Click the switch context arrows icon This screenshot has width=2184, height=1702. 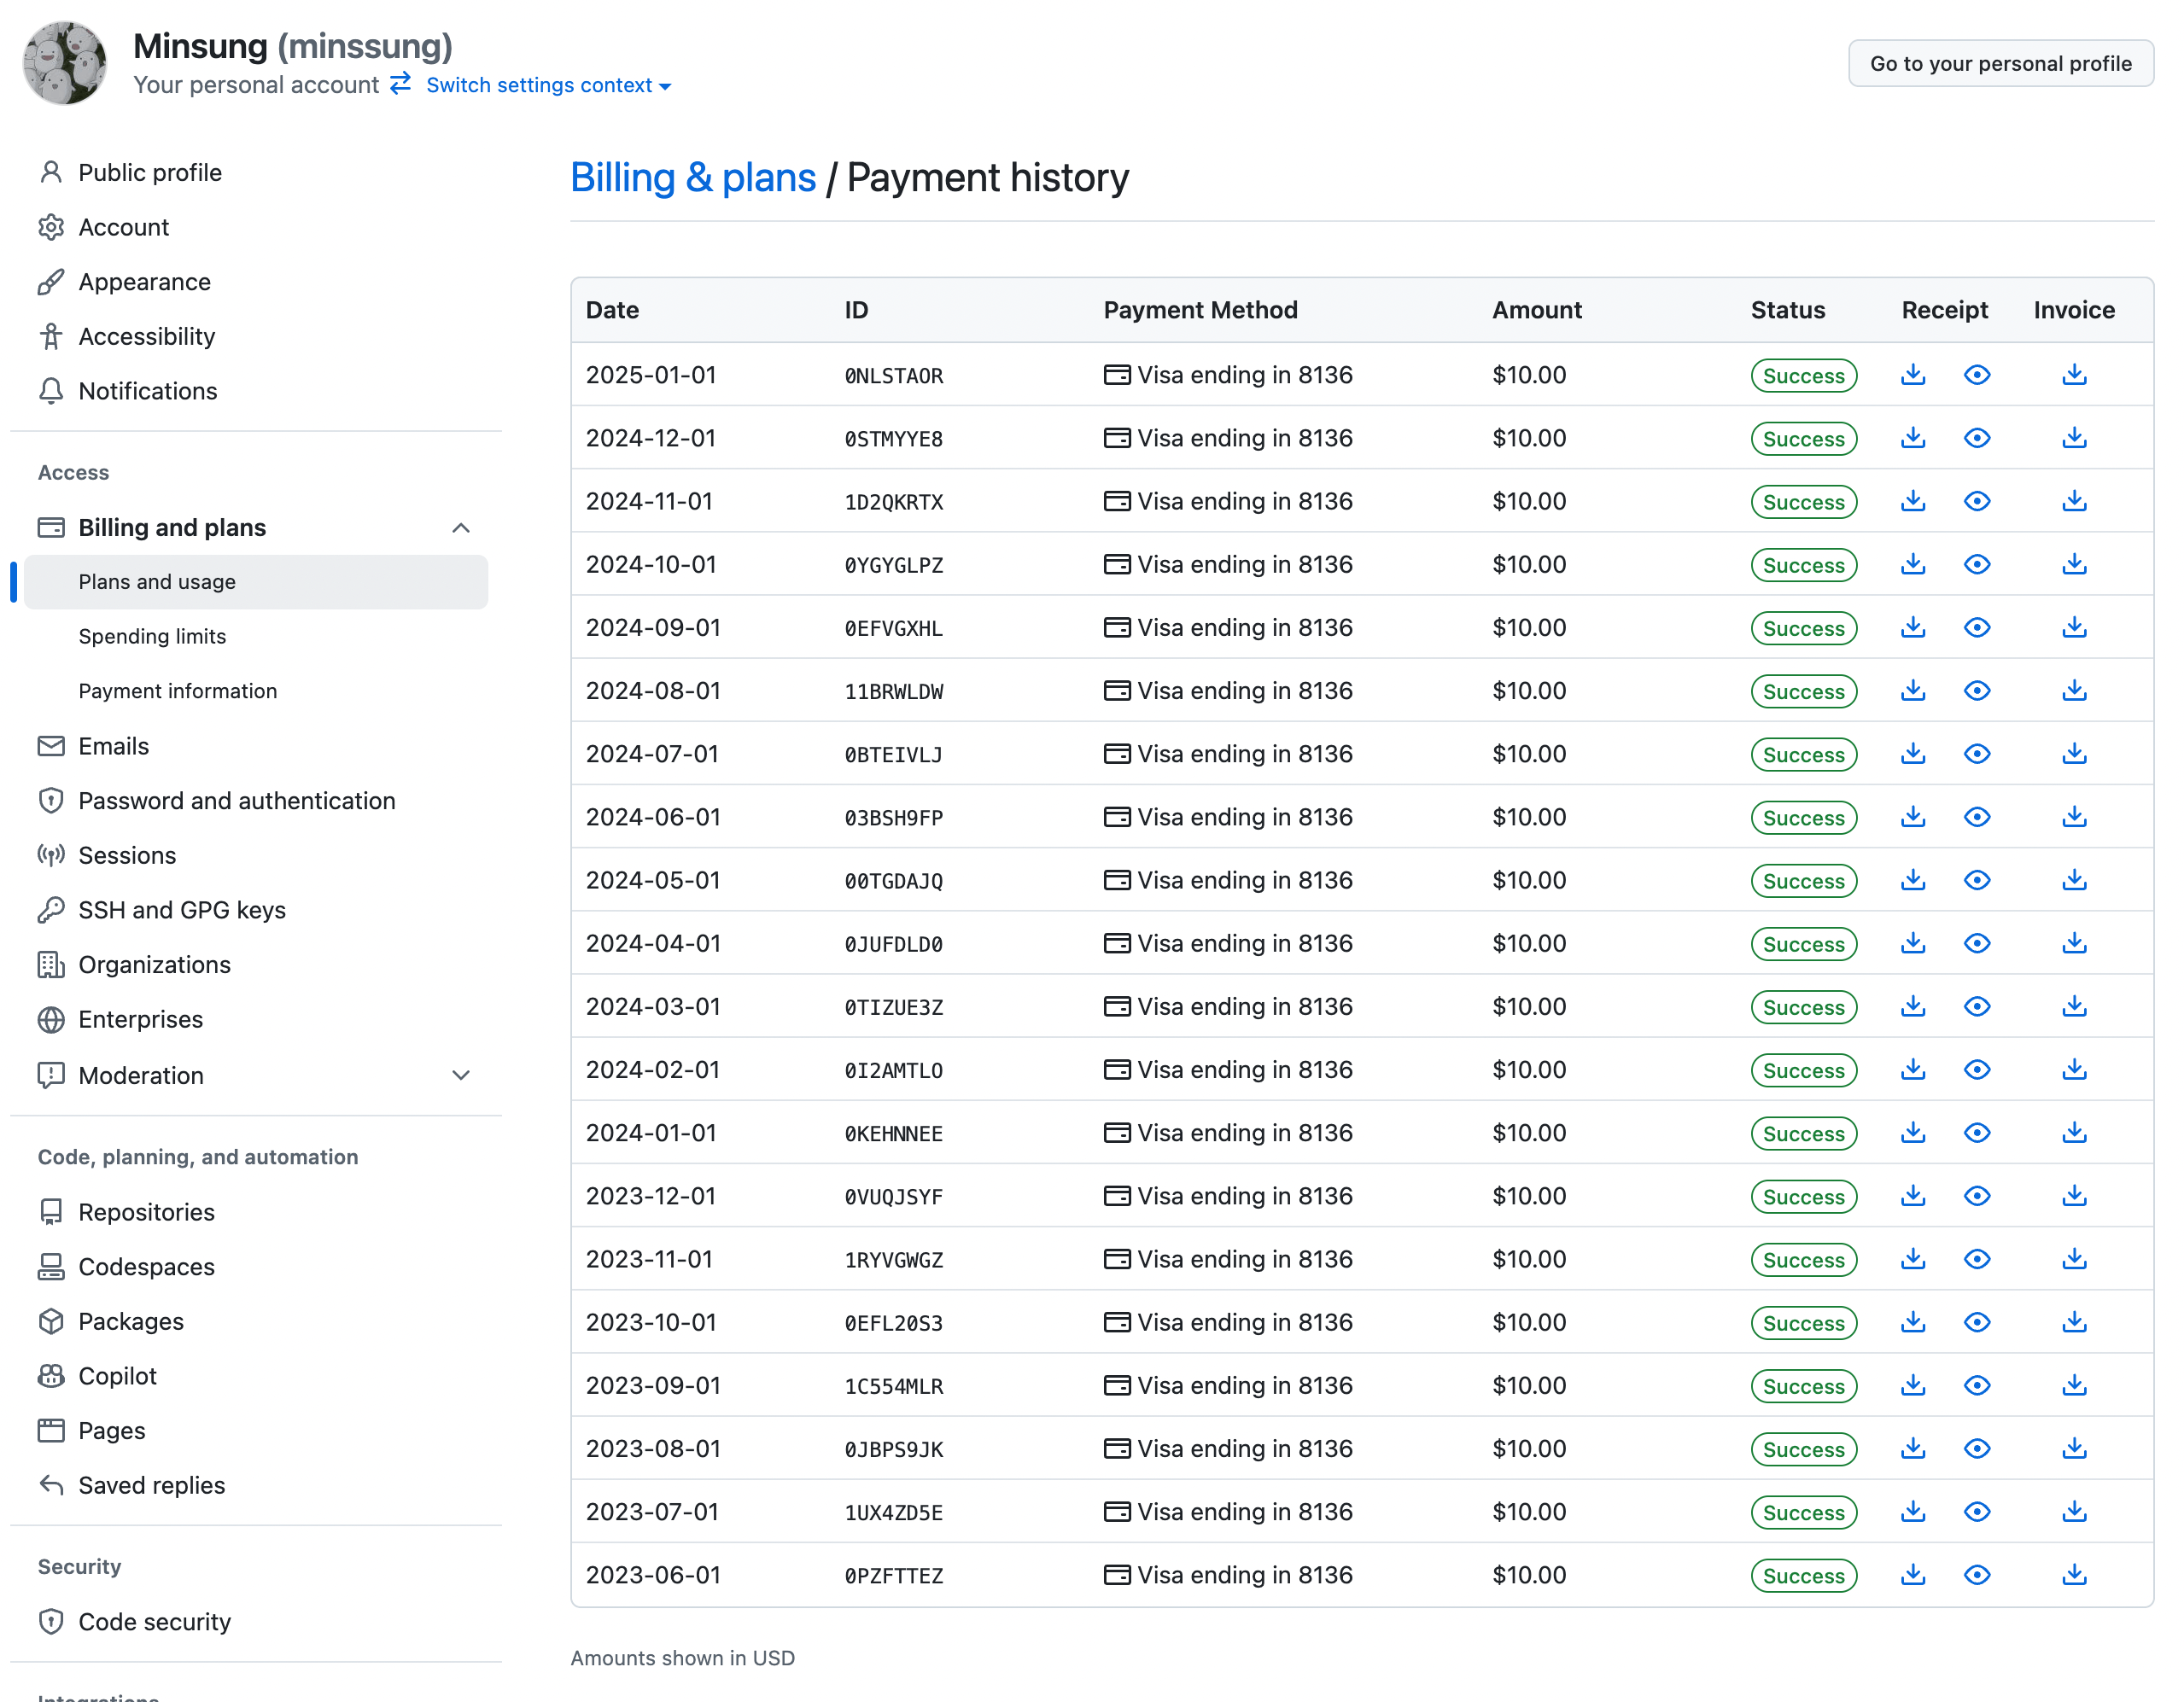click(401, 84)
